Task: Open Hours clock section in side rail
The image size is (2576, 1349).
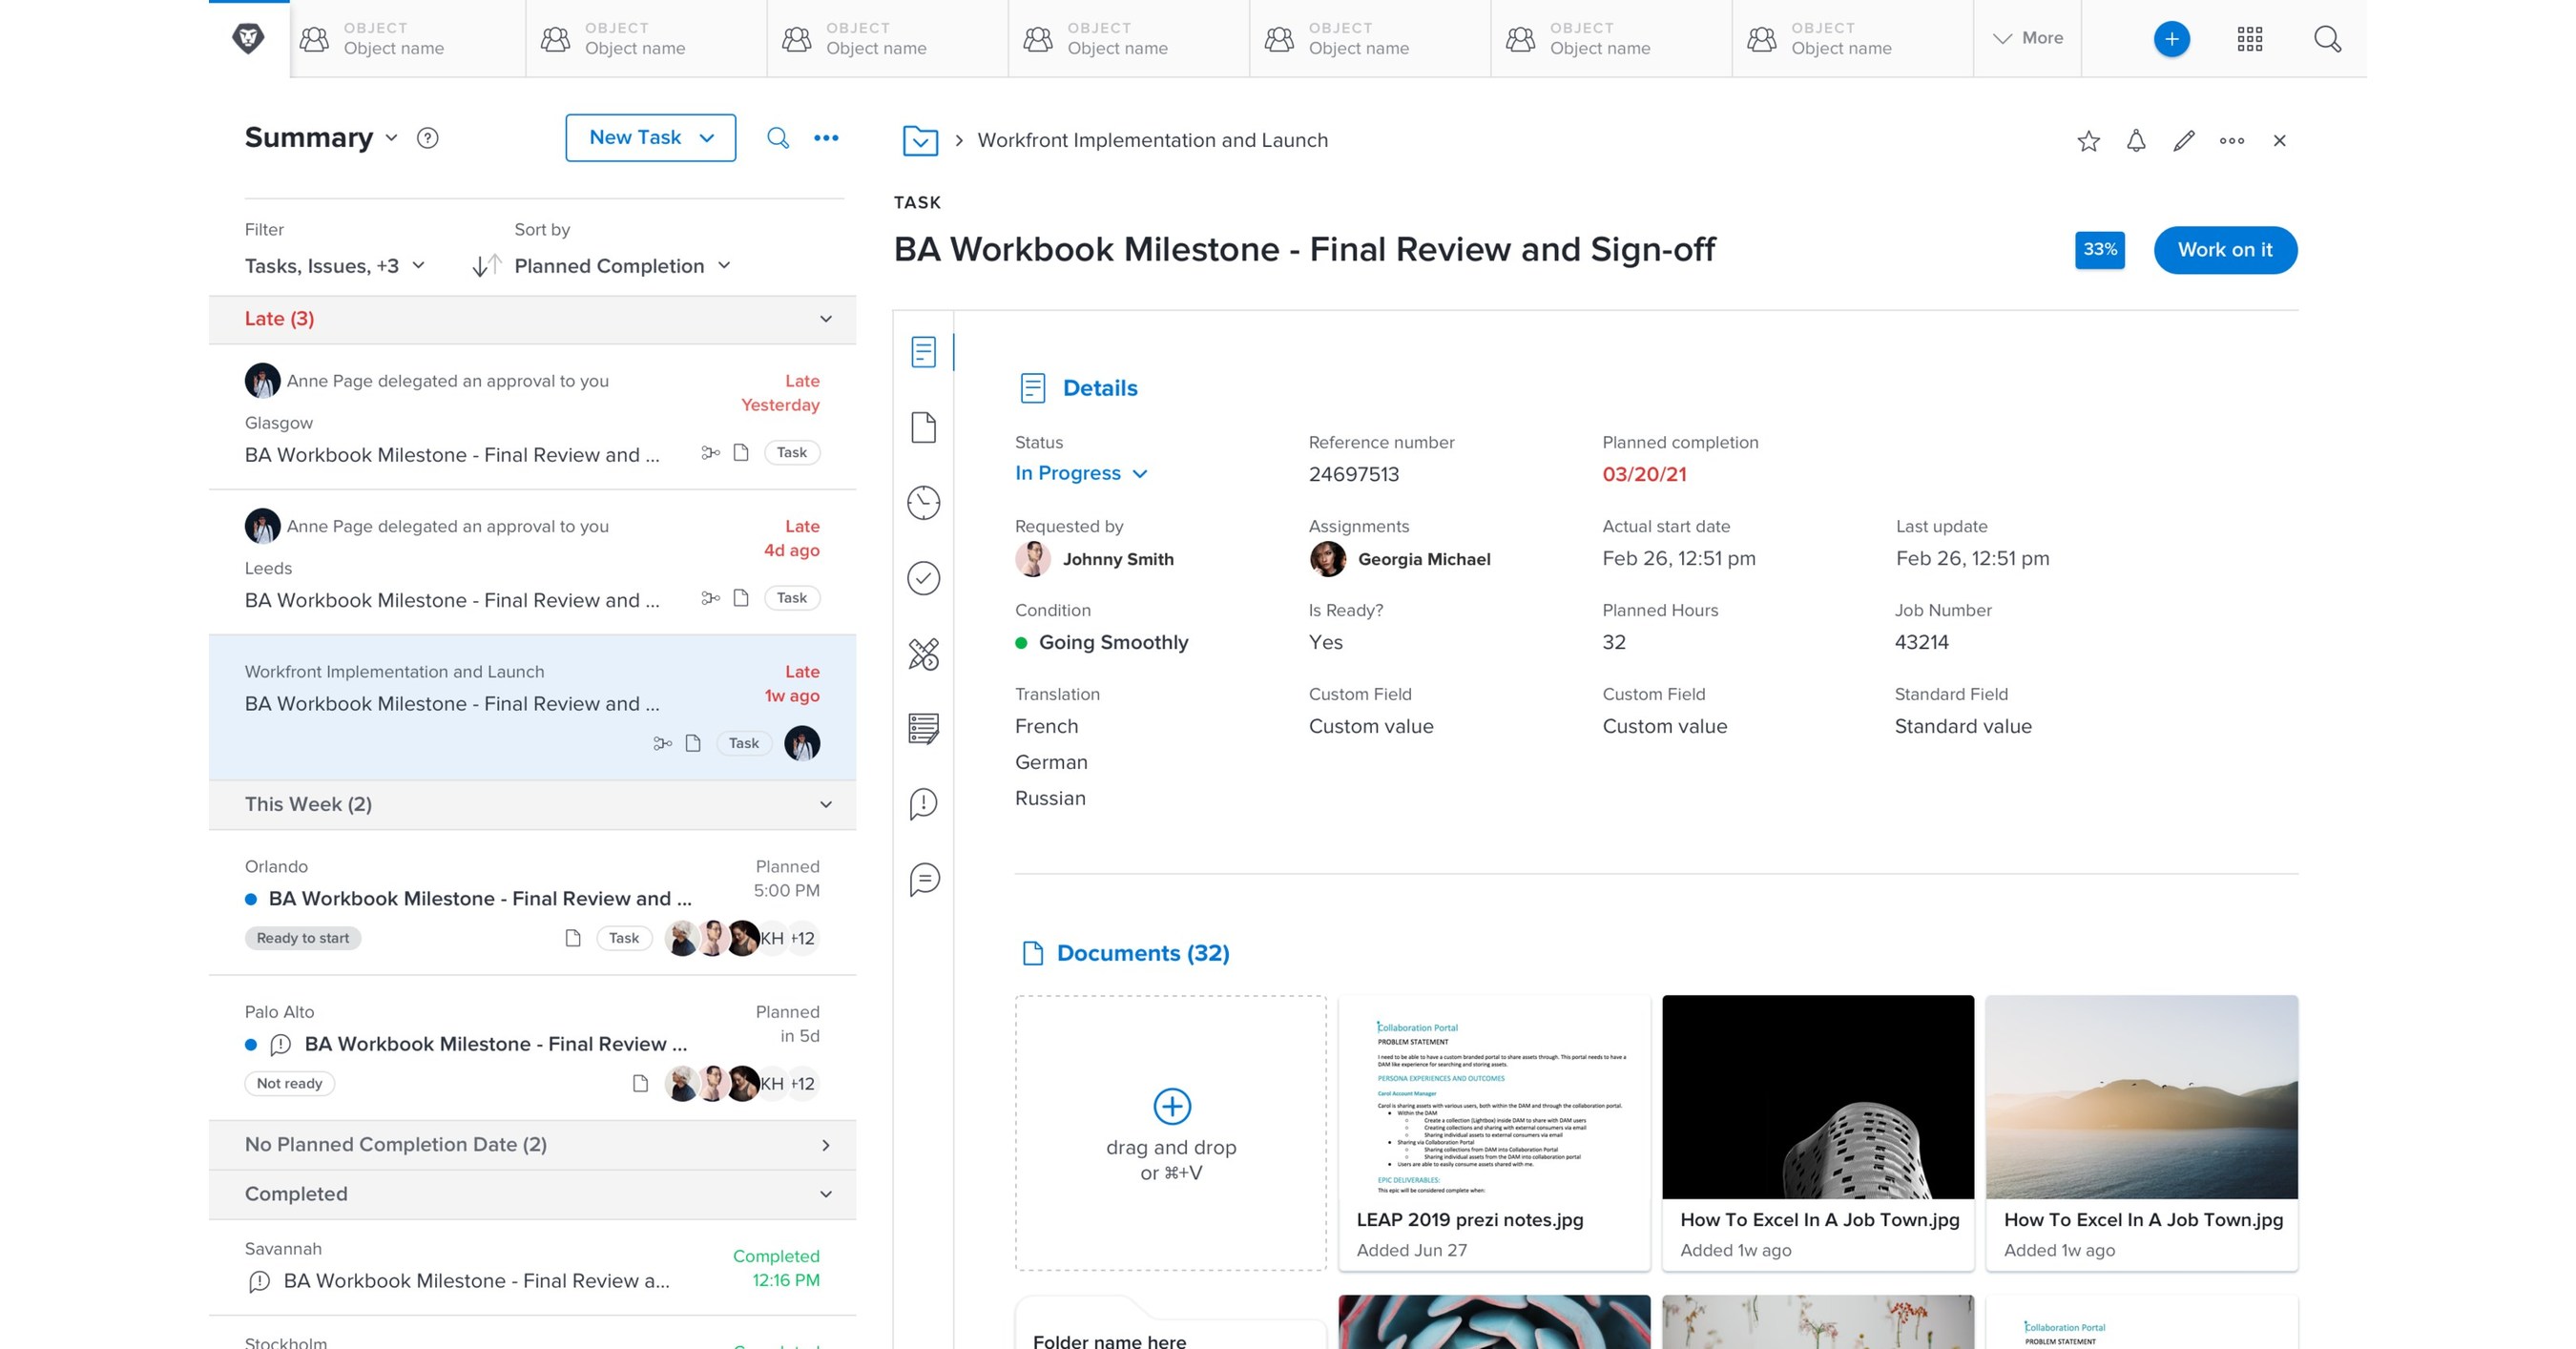Action: [924, 503]
